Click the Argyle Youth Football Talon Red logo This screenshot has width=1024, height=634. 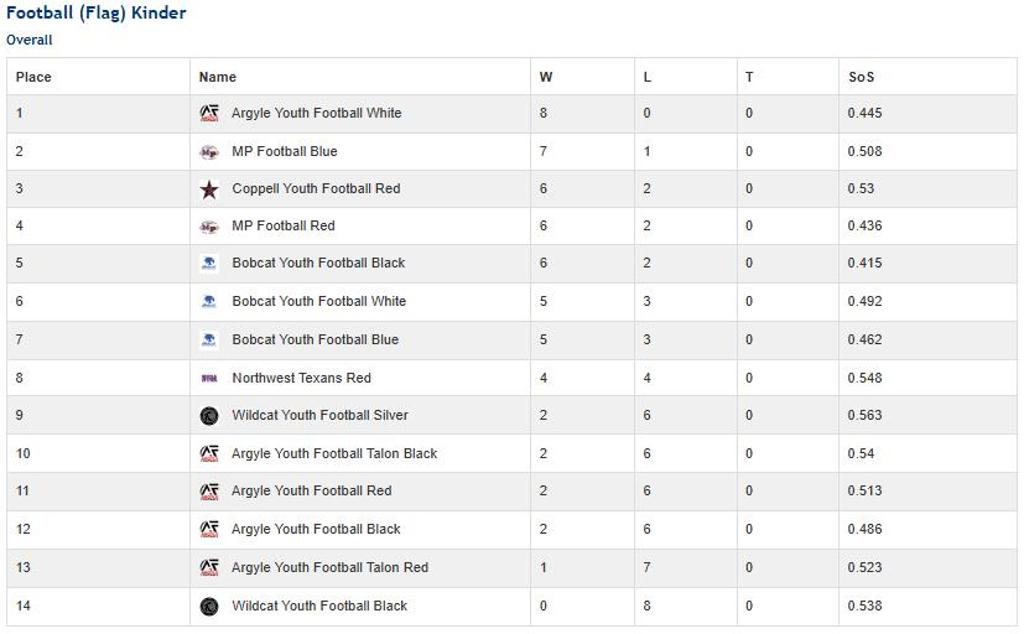point(209,568)
